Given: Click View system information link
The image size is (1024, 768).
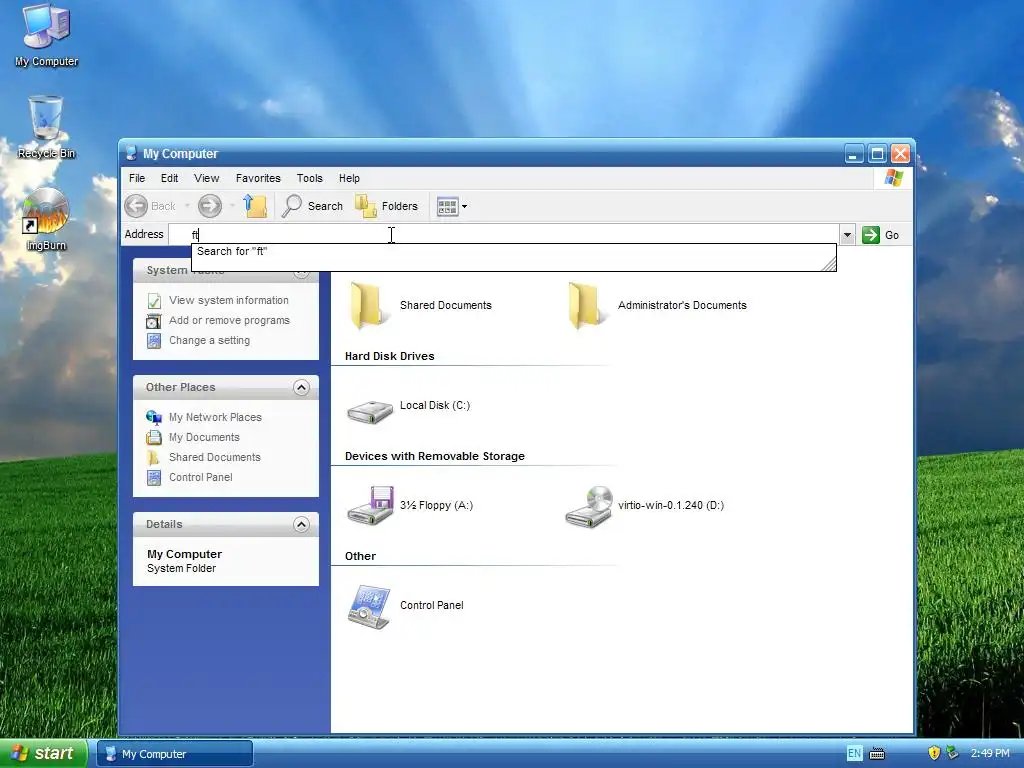Looking at the screenshot, I should (229, 300).
